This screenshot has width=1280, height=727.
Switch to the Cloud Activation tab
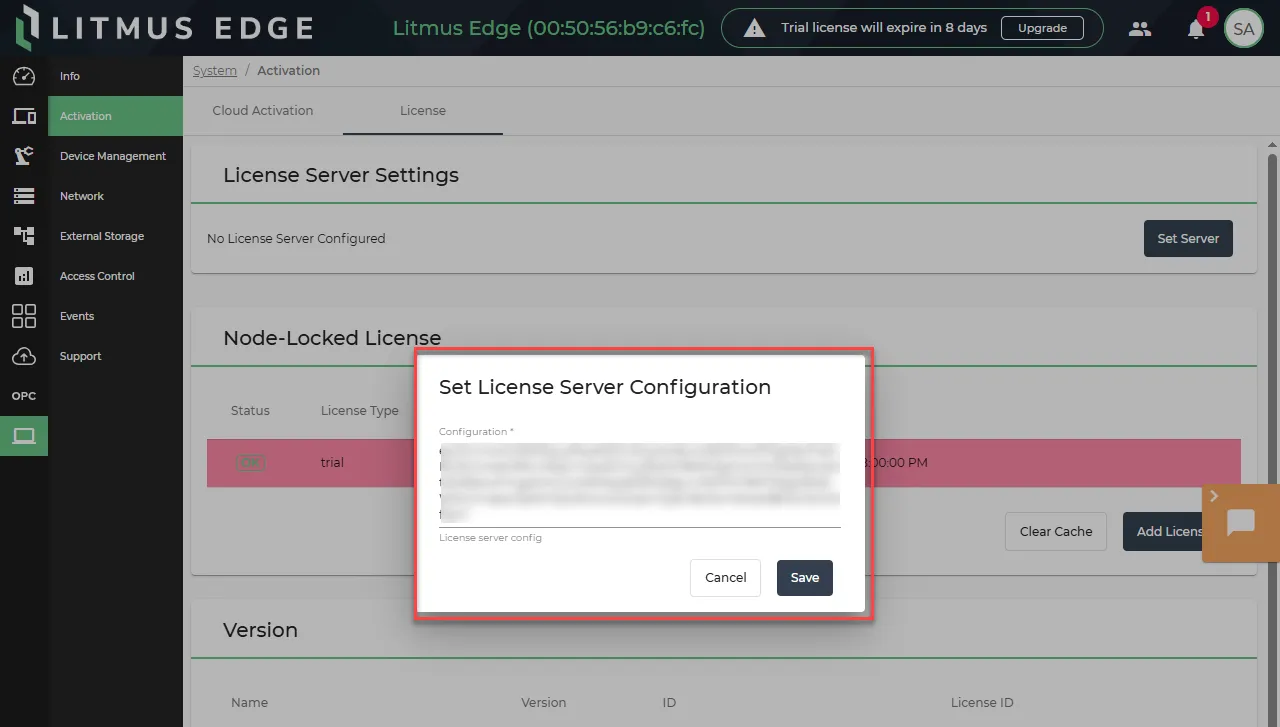coord(263,111)
